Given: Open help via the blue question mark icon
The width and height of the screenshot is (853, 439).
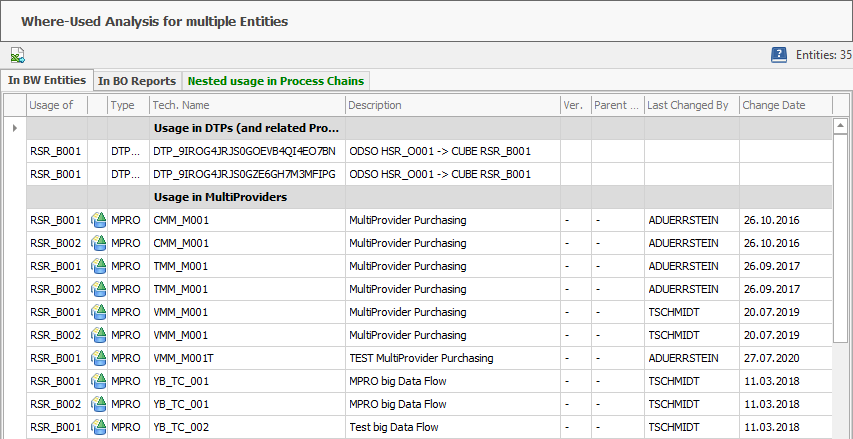Looking at the screenshot, I should click(x=779, y=55).
